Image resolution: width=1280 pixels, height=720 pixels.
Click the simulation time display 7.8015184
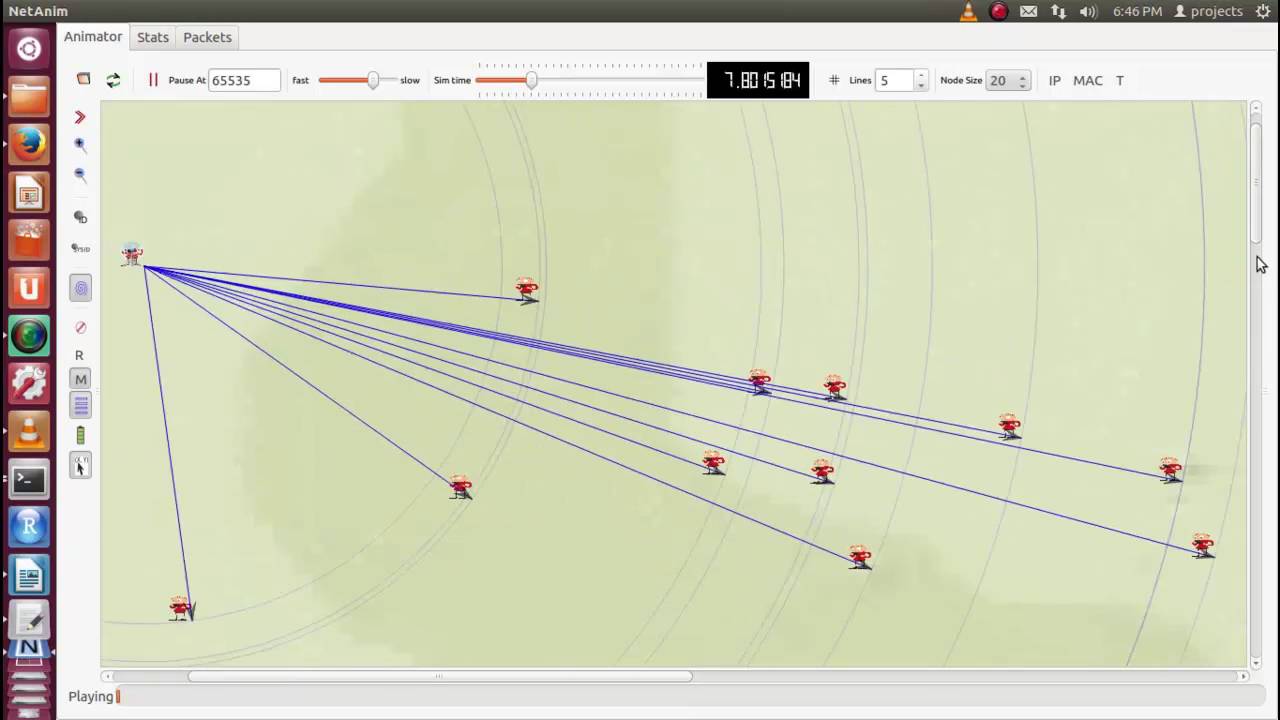click(x=758, y=80)
